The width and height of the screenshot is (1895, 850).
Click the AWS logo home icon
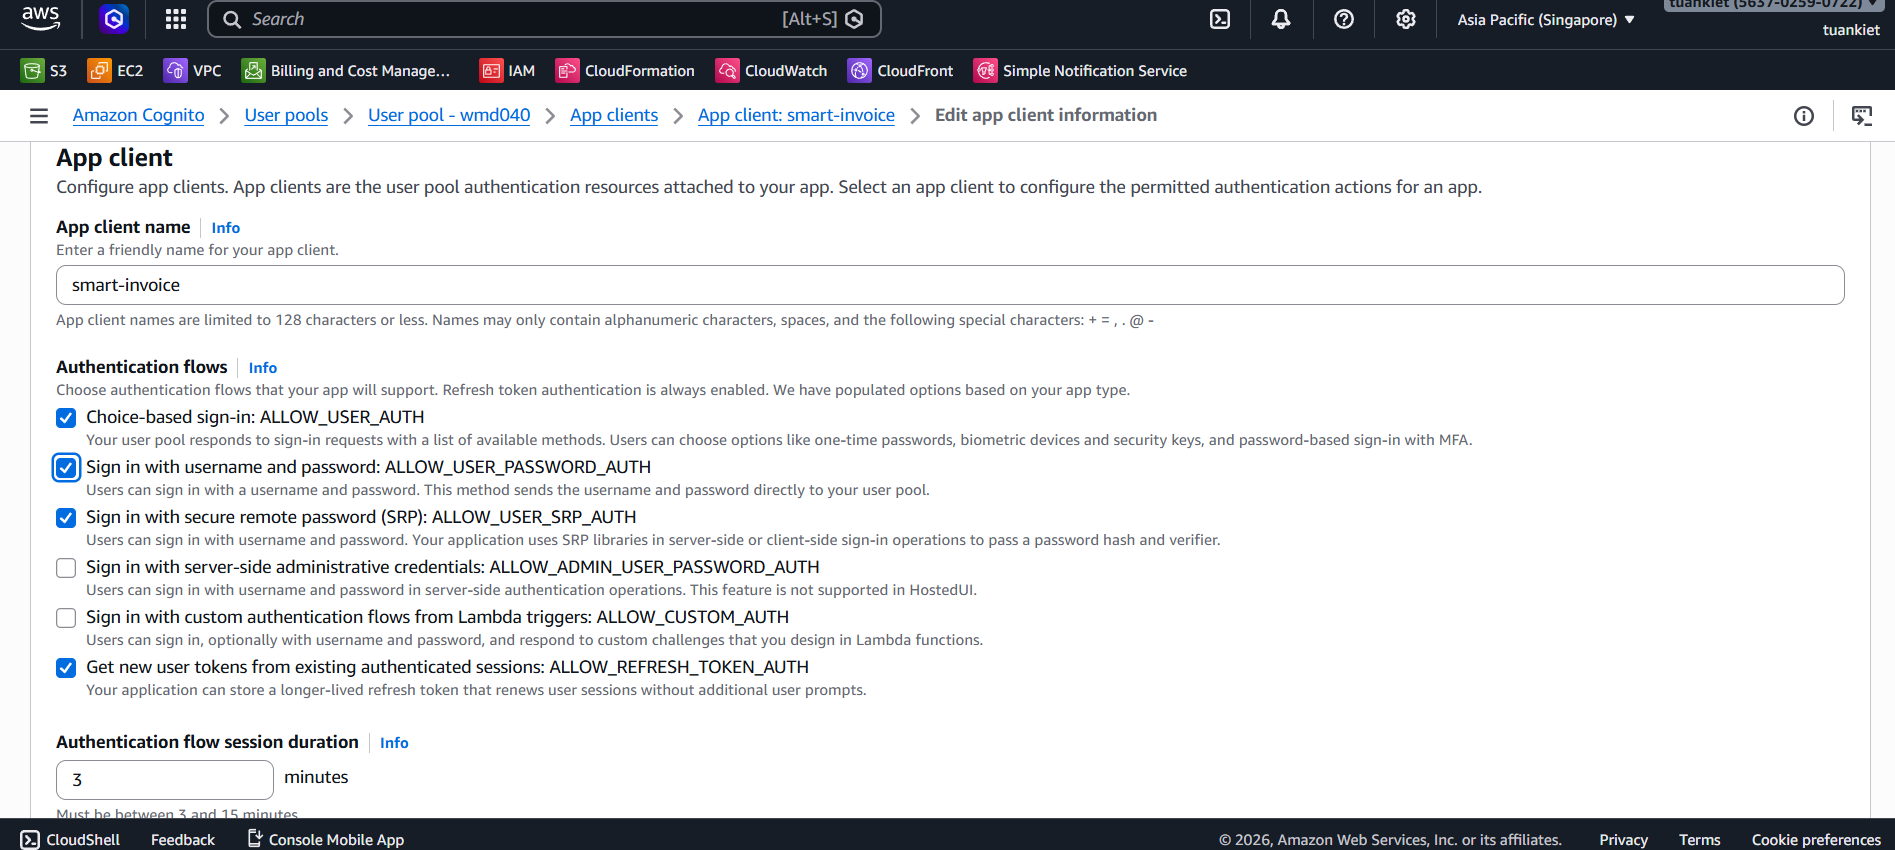(x=41, y=17)
